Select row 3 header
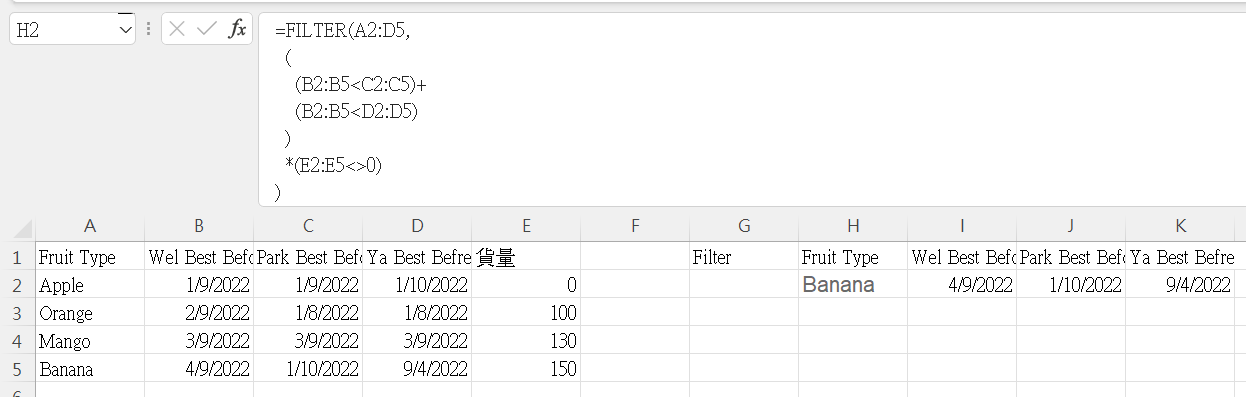Viewport: 1246px width, 397px height. coord(18,313)
